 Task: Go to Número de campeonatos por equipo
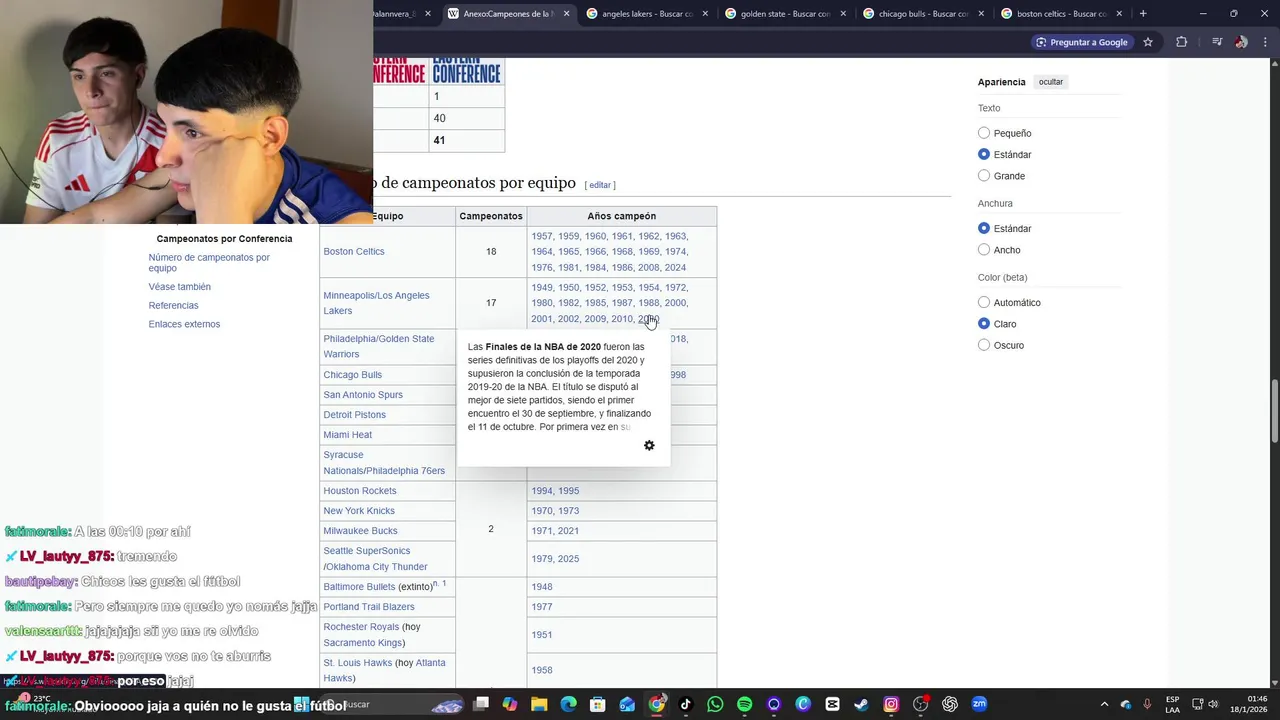coord(209,262)
